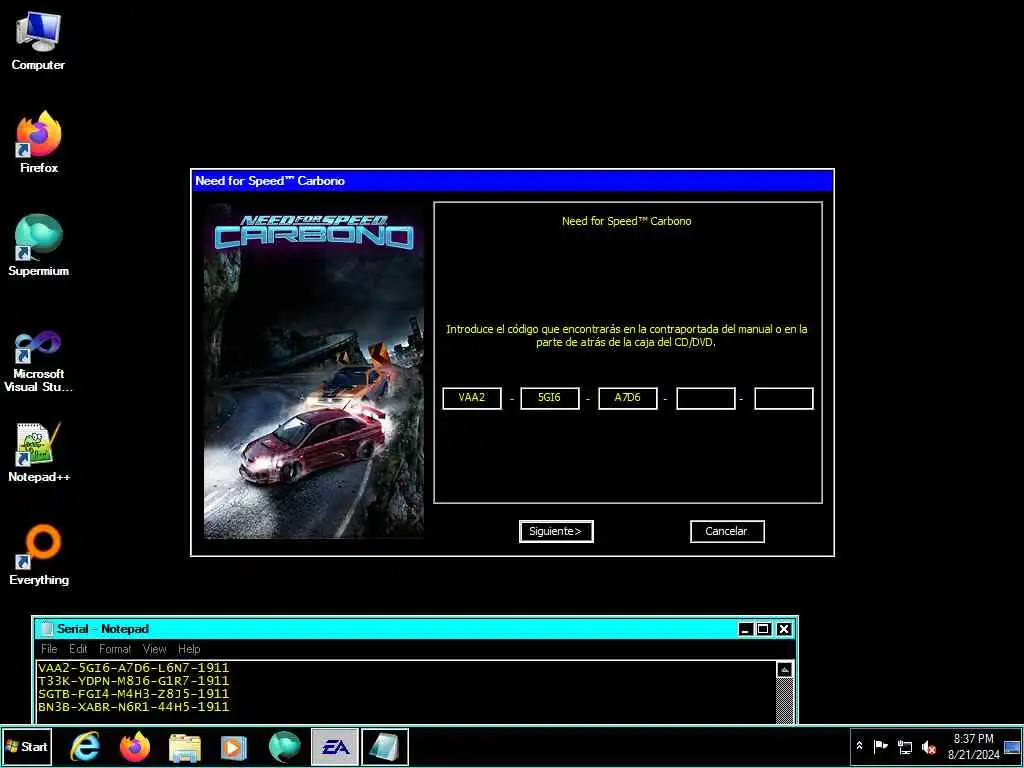1024x768 pixels.
Task: Open the Edit menu in Notepad
Action: [78, 648]
